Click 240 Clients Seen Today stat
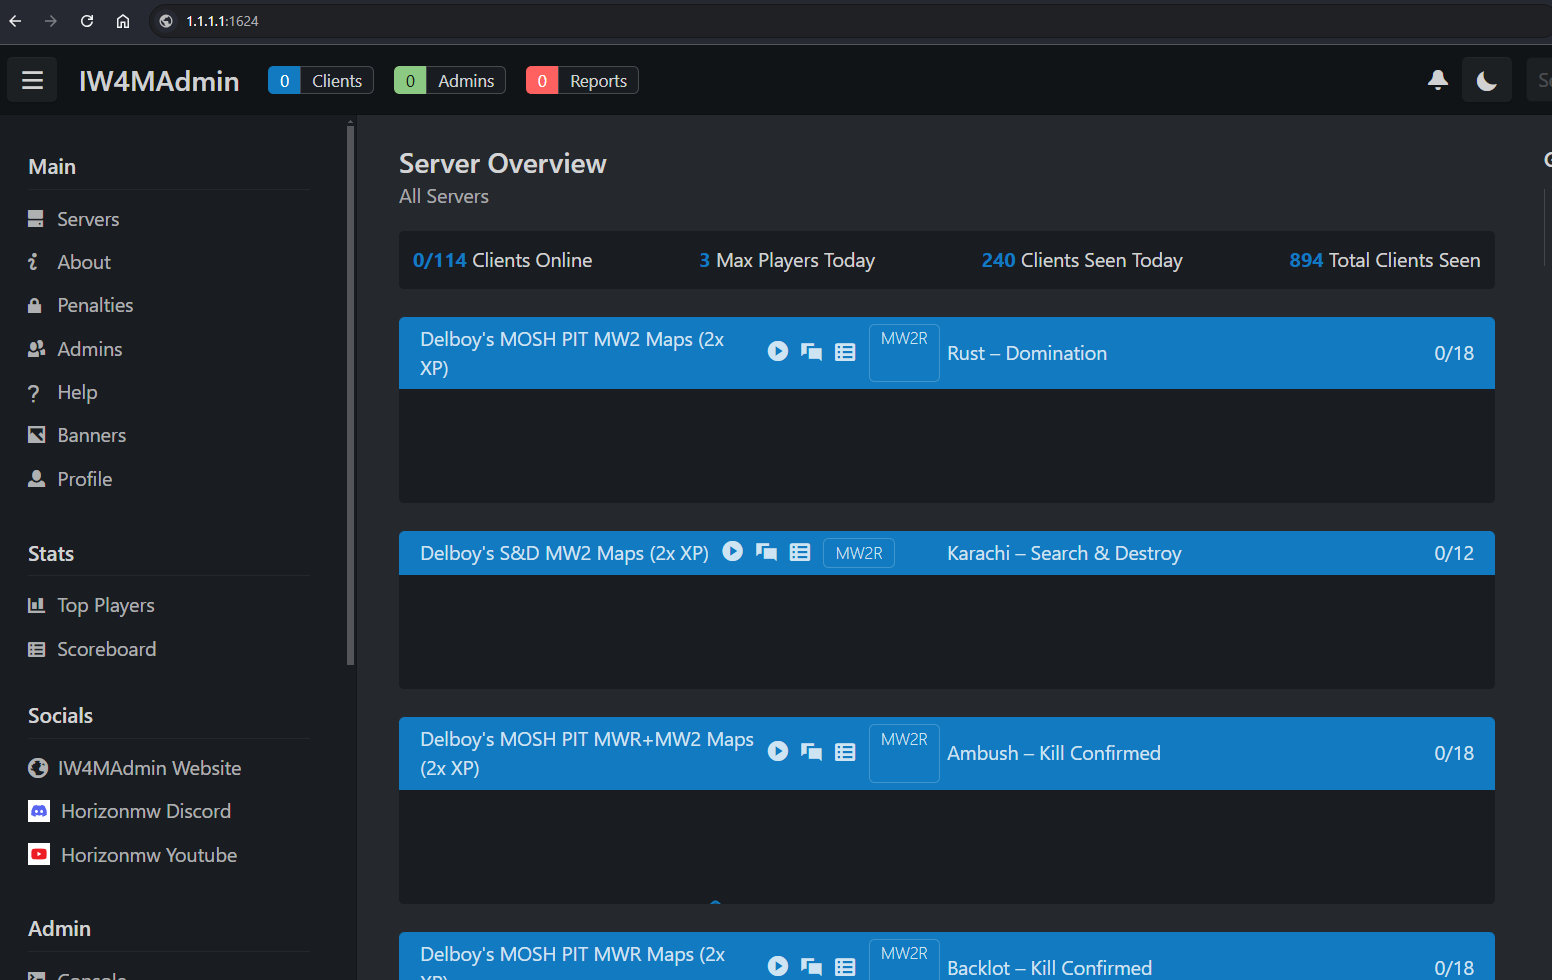This screenshot has height=980, width=1552. (1082, 260)
